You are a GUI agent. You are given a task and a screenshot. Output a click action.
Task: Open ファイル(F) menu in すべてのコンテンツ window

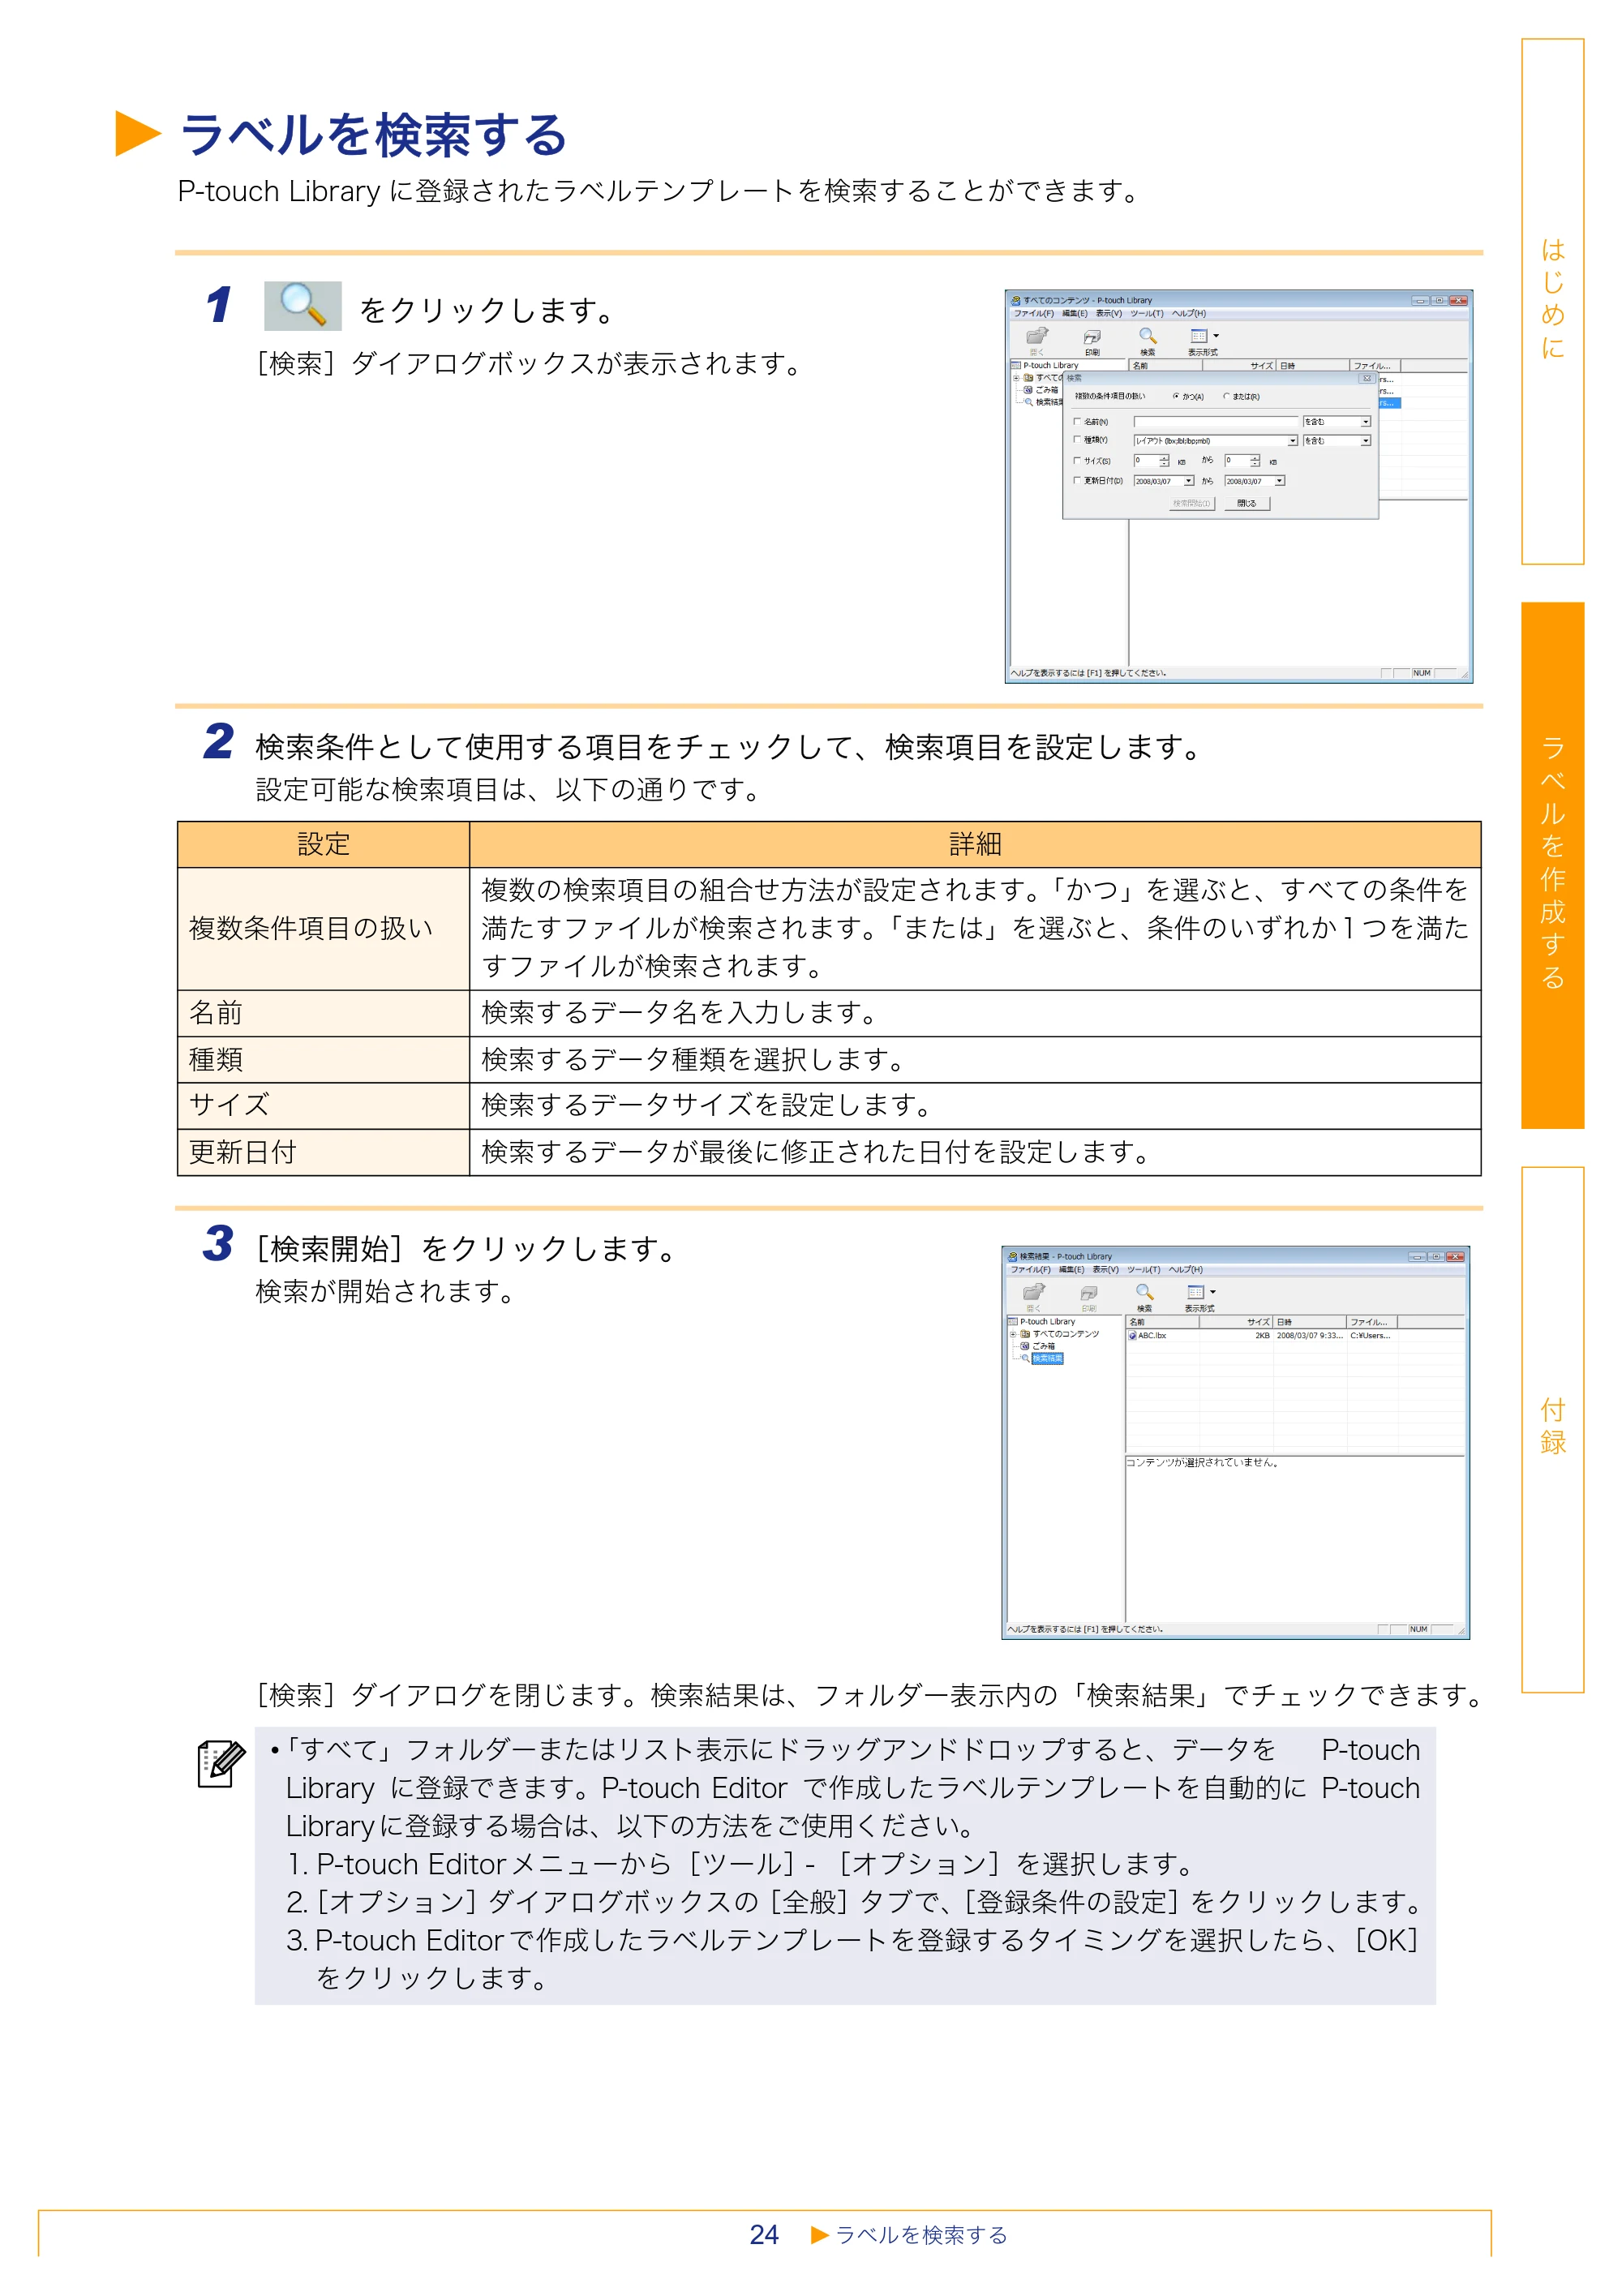1034,313
